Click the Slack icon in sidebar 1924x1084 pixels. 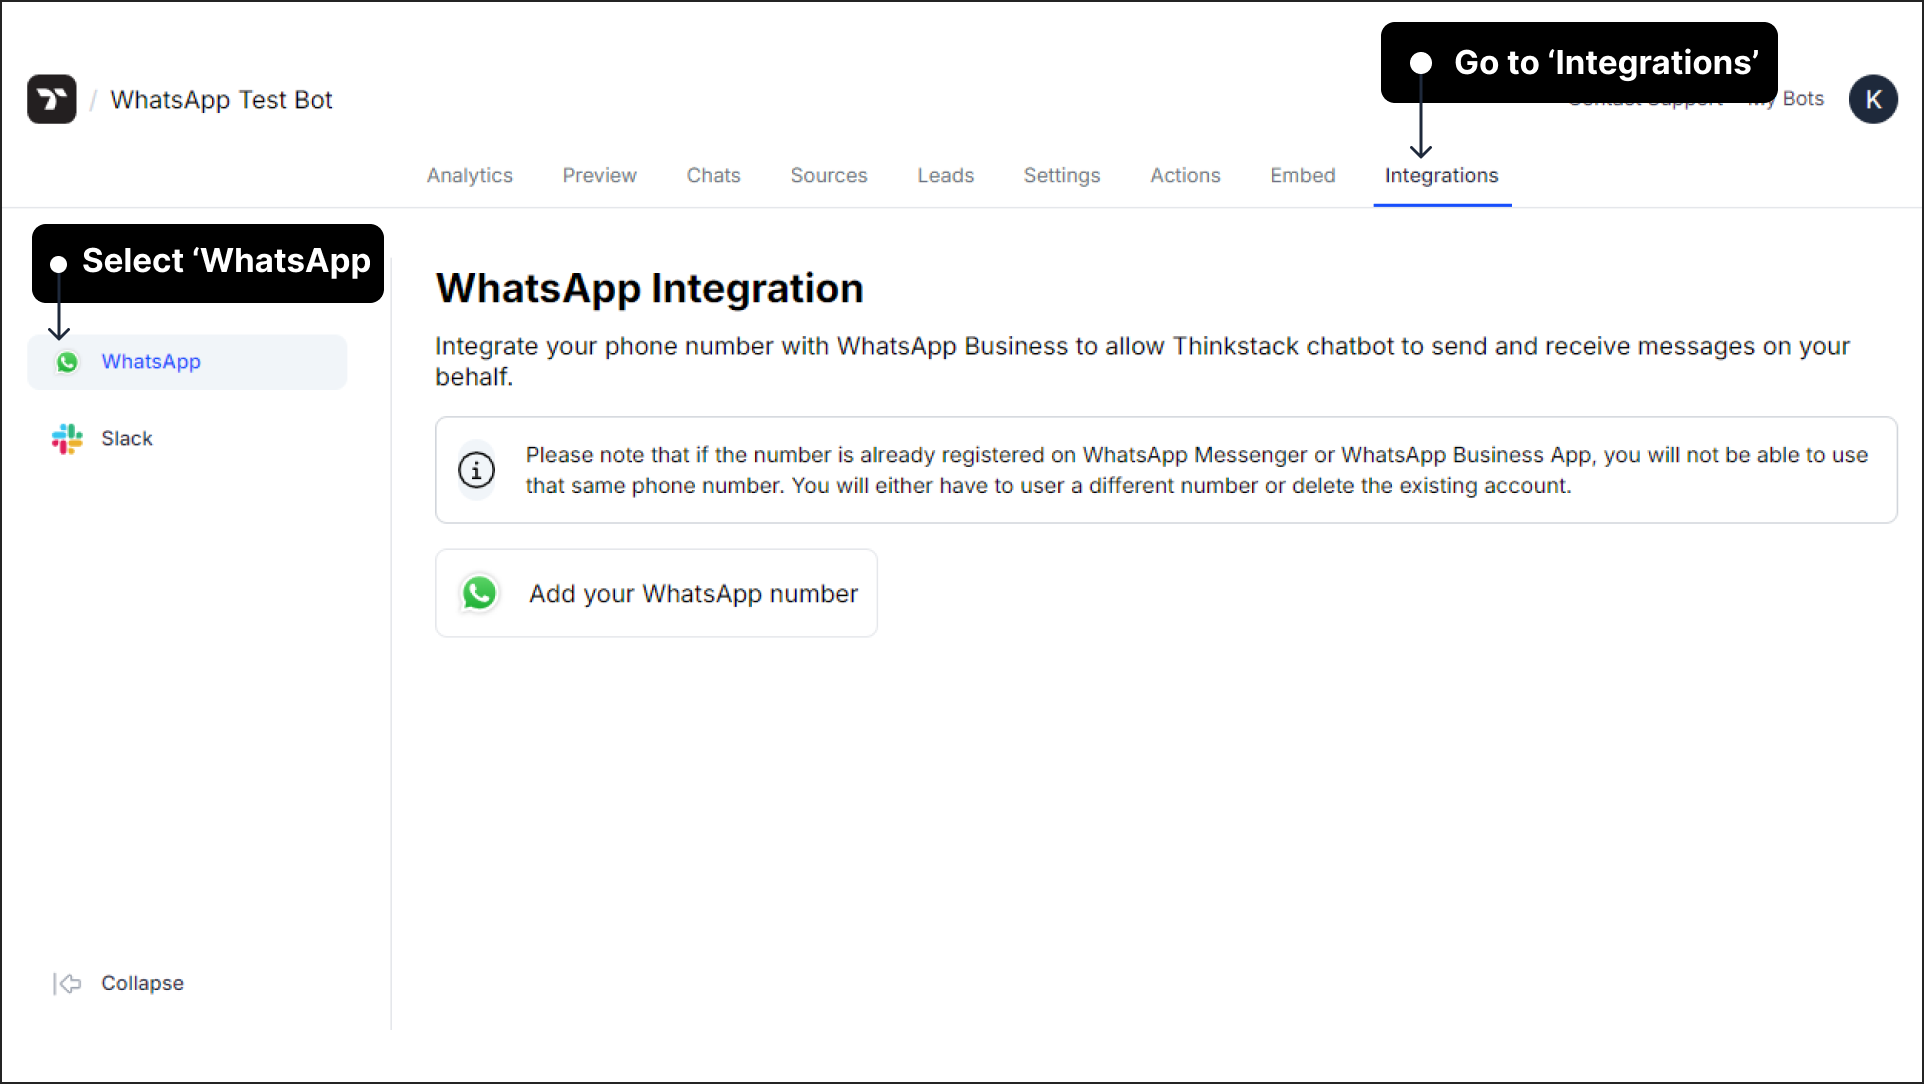pos(70,438)
